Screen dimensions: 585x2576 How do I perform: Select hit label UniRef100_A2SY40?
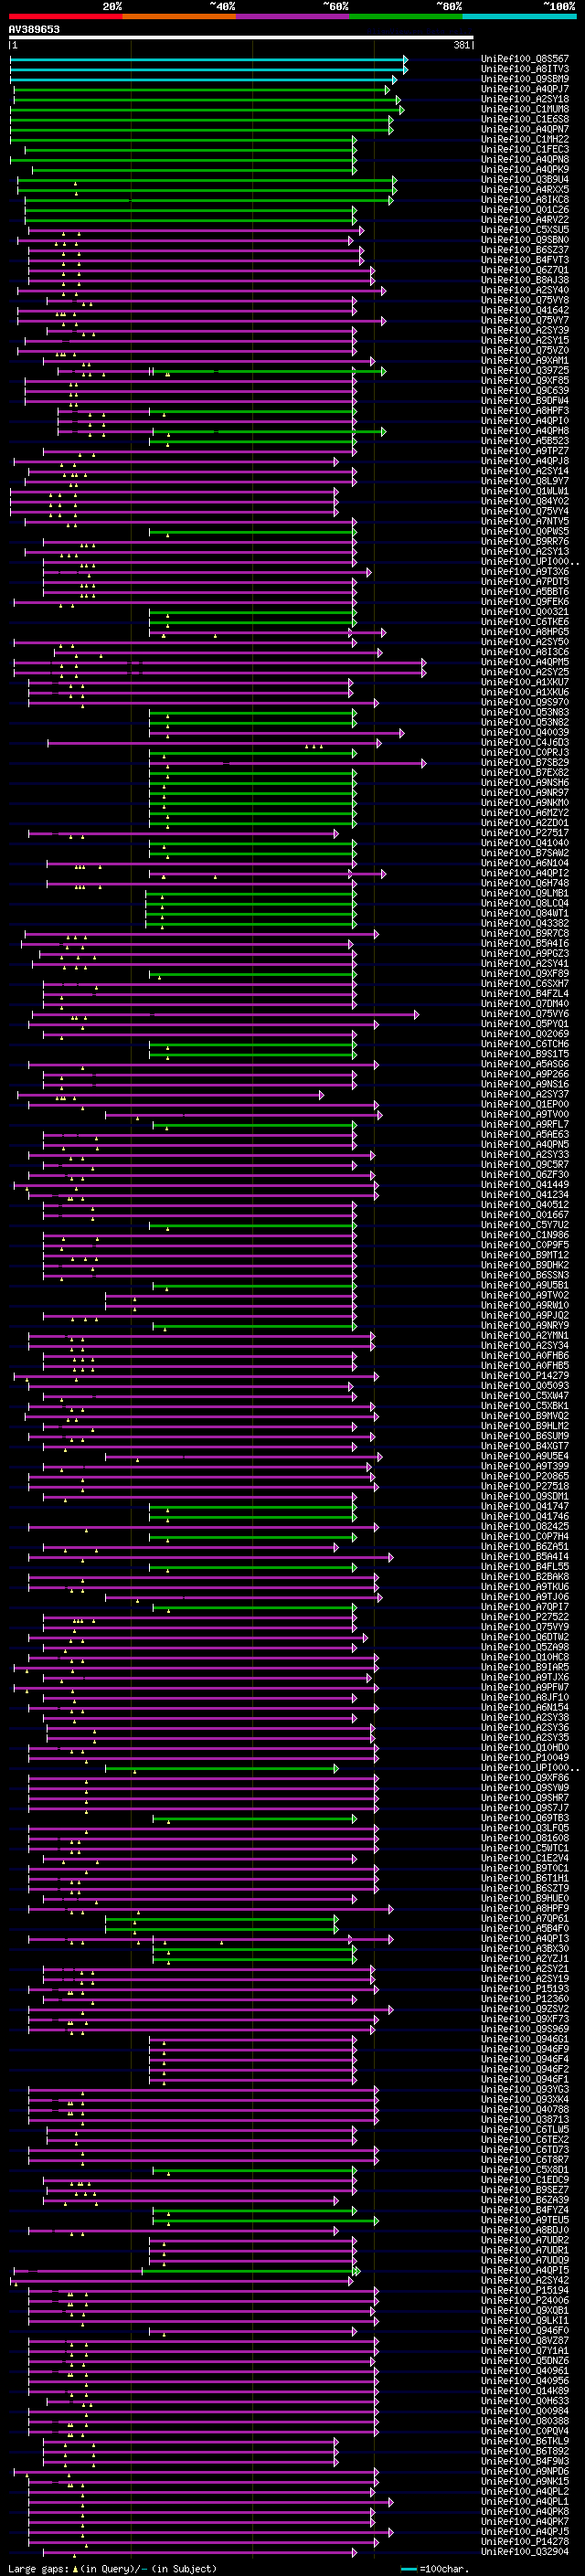click(524, 290)
